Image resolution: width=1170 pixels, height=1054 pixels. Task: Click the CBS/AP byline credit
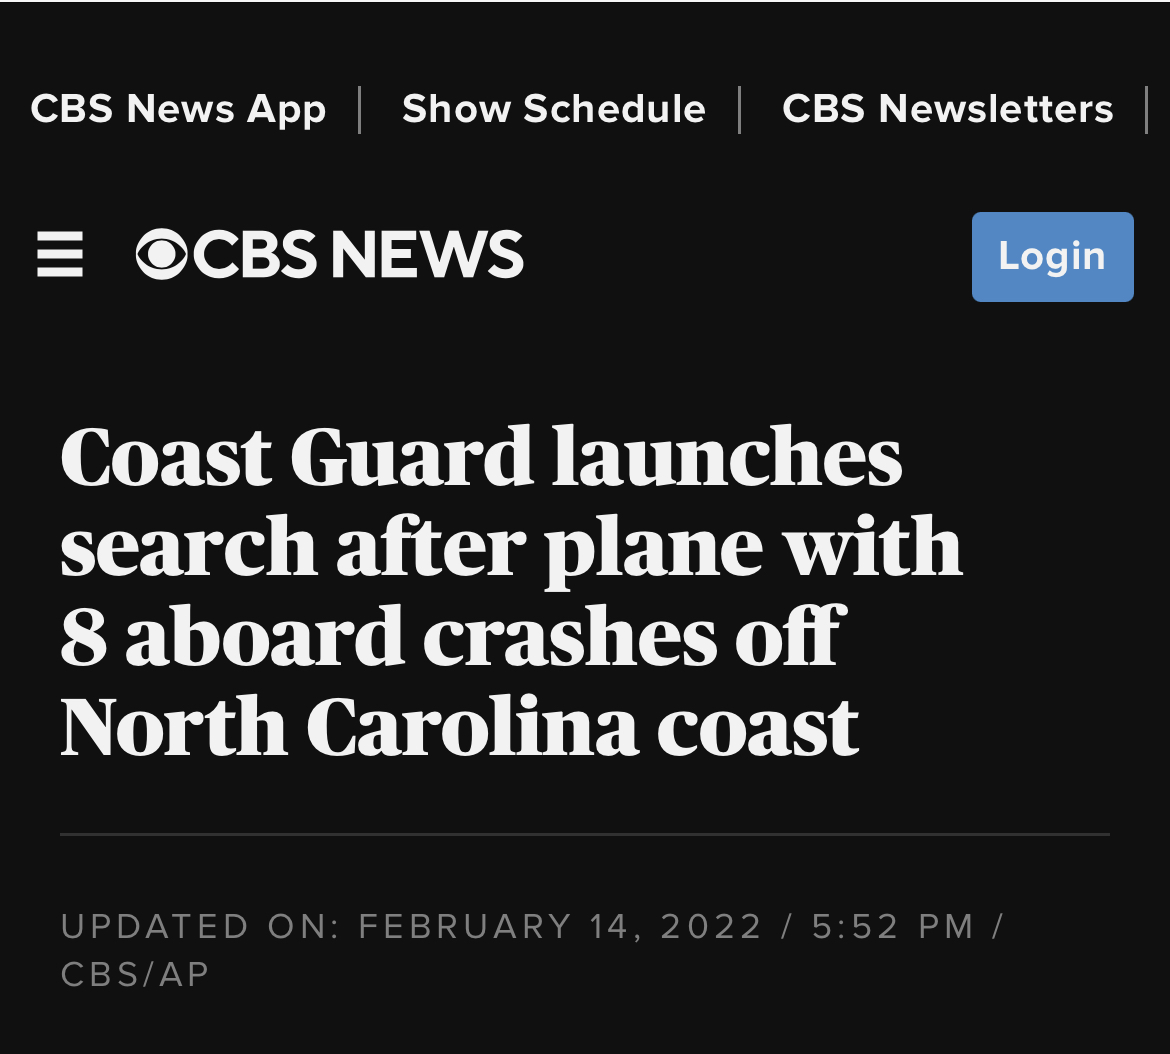pyautogui.click(x=136, y=975)
